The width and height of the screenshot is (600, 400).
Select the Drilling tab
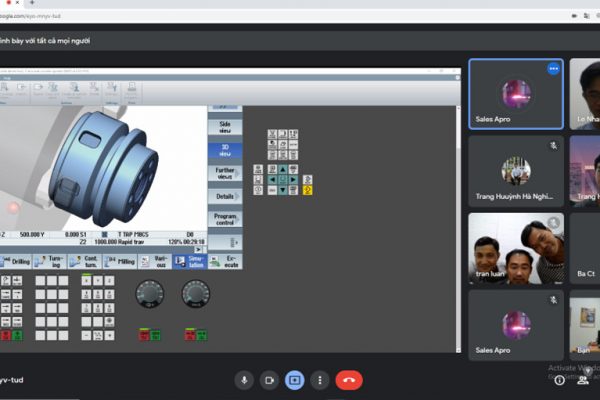pyautogui.click(x=16, y=262)
